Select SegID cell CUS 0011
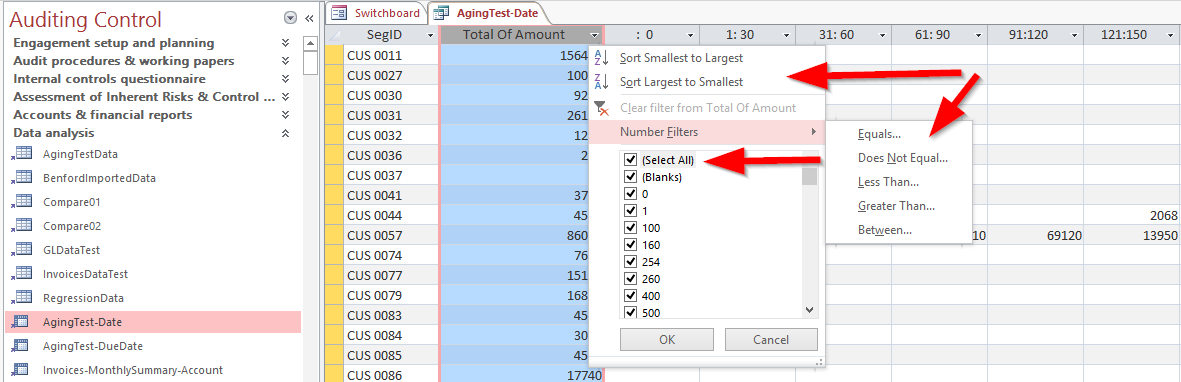The height and width of the screenshot is (382, 1181). [x=390, y=55]
